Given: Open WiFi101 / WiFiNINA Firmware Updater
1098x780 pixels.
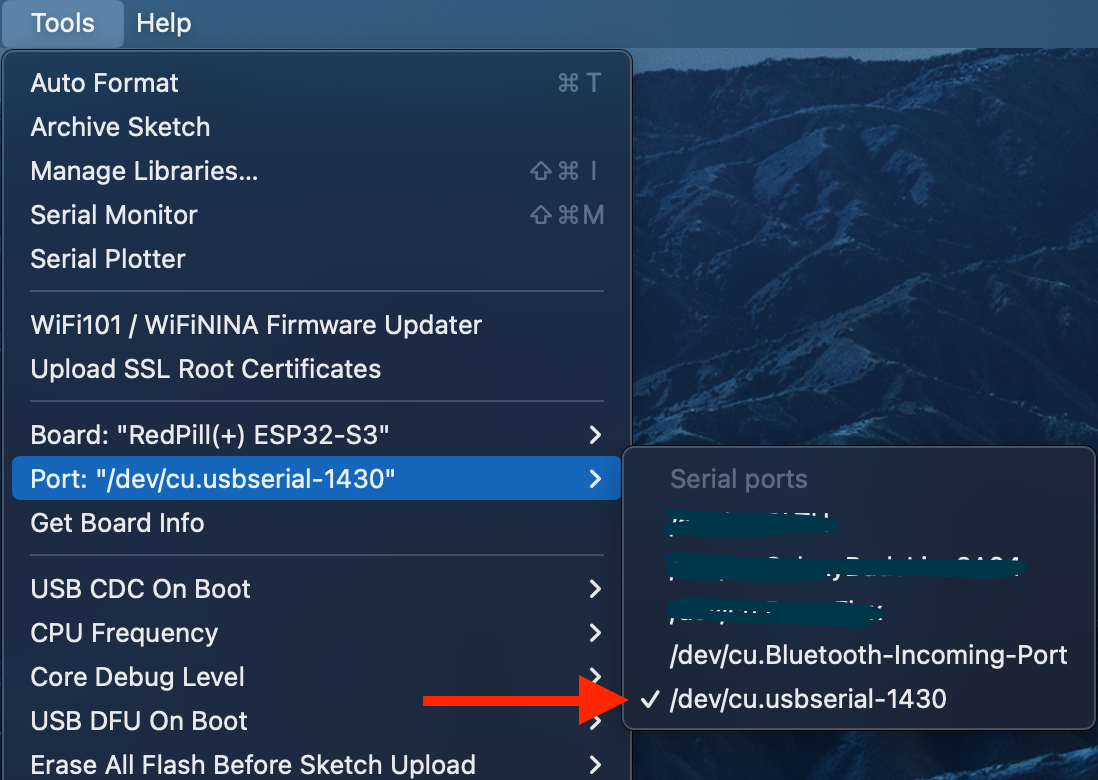Looking at the screenshot, I should (x=256, y=325).
